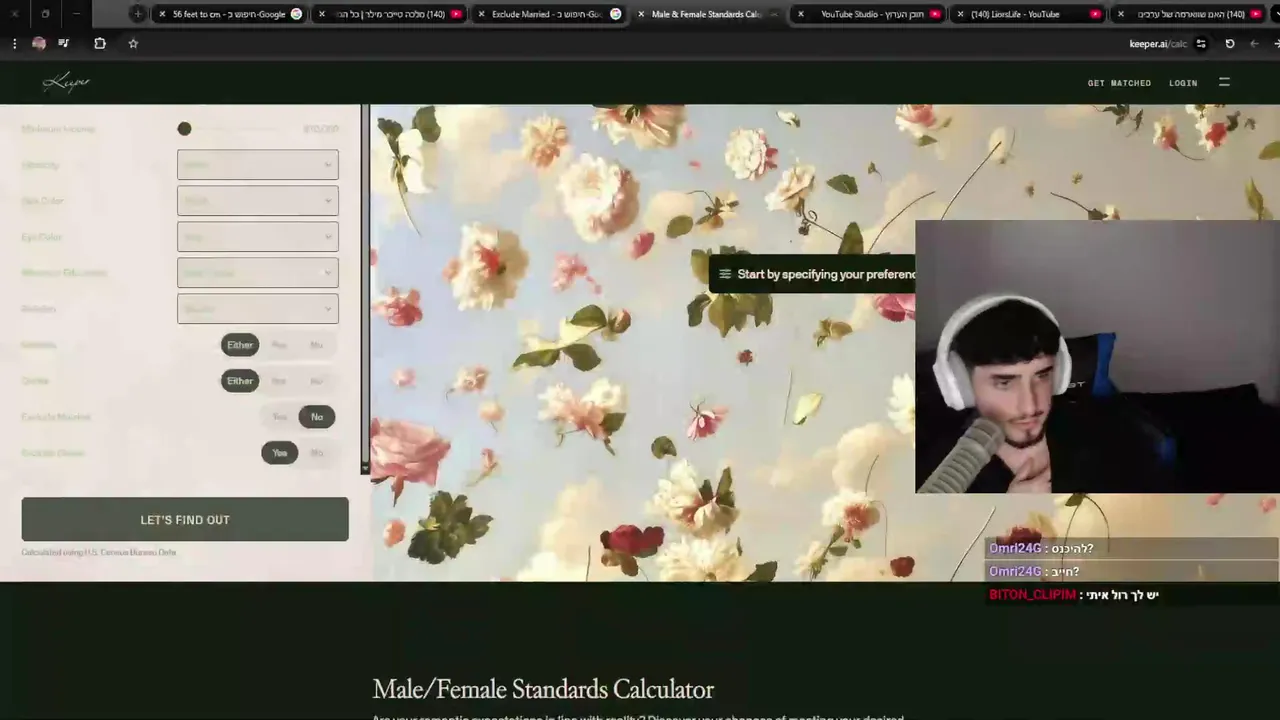Open the Keeper hamburger menu
The image size is (1280, 720).
click(1224, 82)
